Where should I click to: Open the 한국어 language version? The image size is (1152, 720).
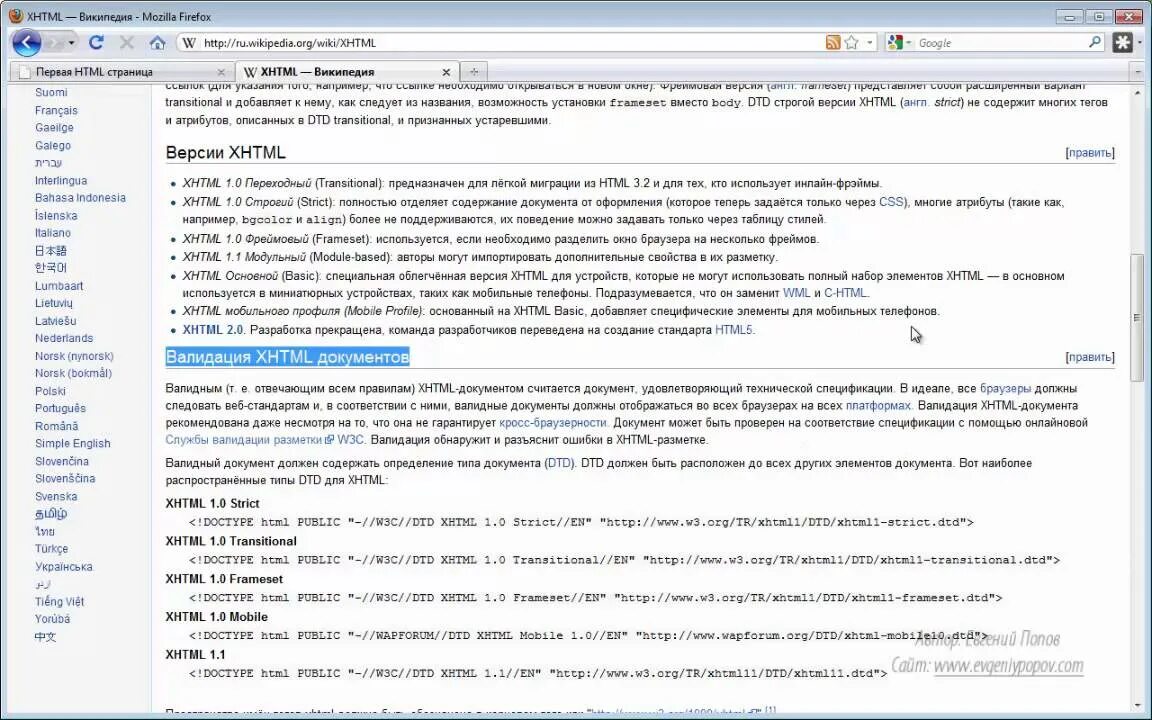point(50,268)
